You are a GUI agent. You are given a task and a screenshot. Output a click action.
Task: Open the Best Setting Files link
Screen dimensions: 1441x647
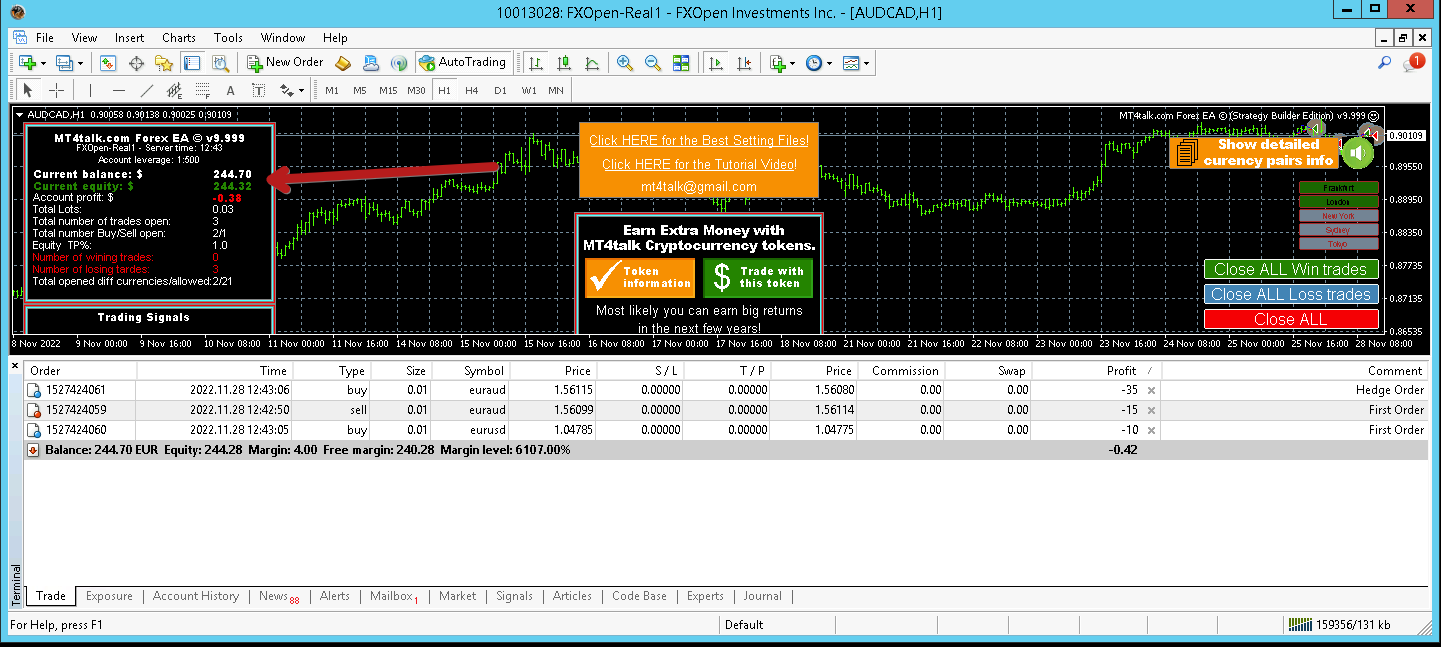pyautogui.click(x=698, y=141)
